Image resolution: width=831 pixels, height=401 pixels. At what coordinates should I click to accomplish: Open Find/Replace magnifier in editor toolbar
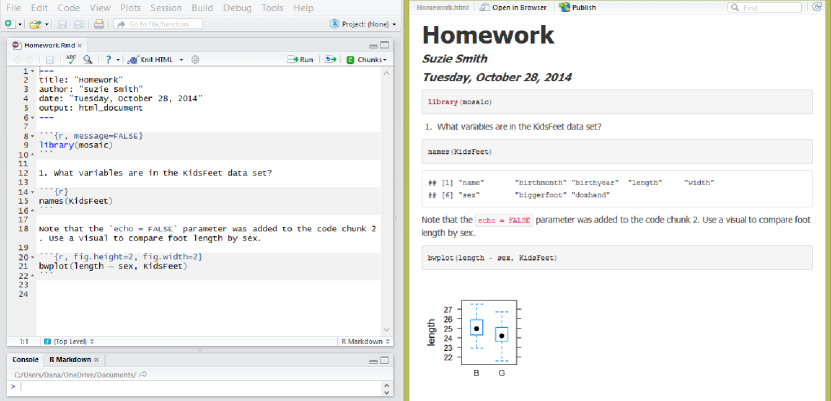tap(88, 60)
